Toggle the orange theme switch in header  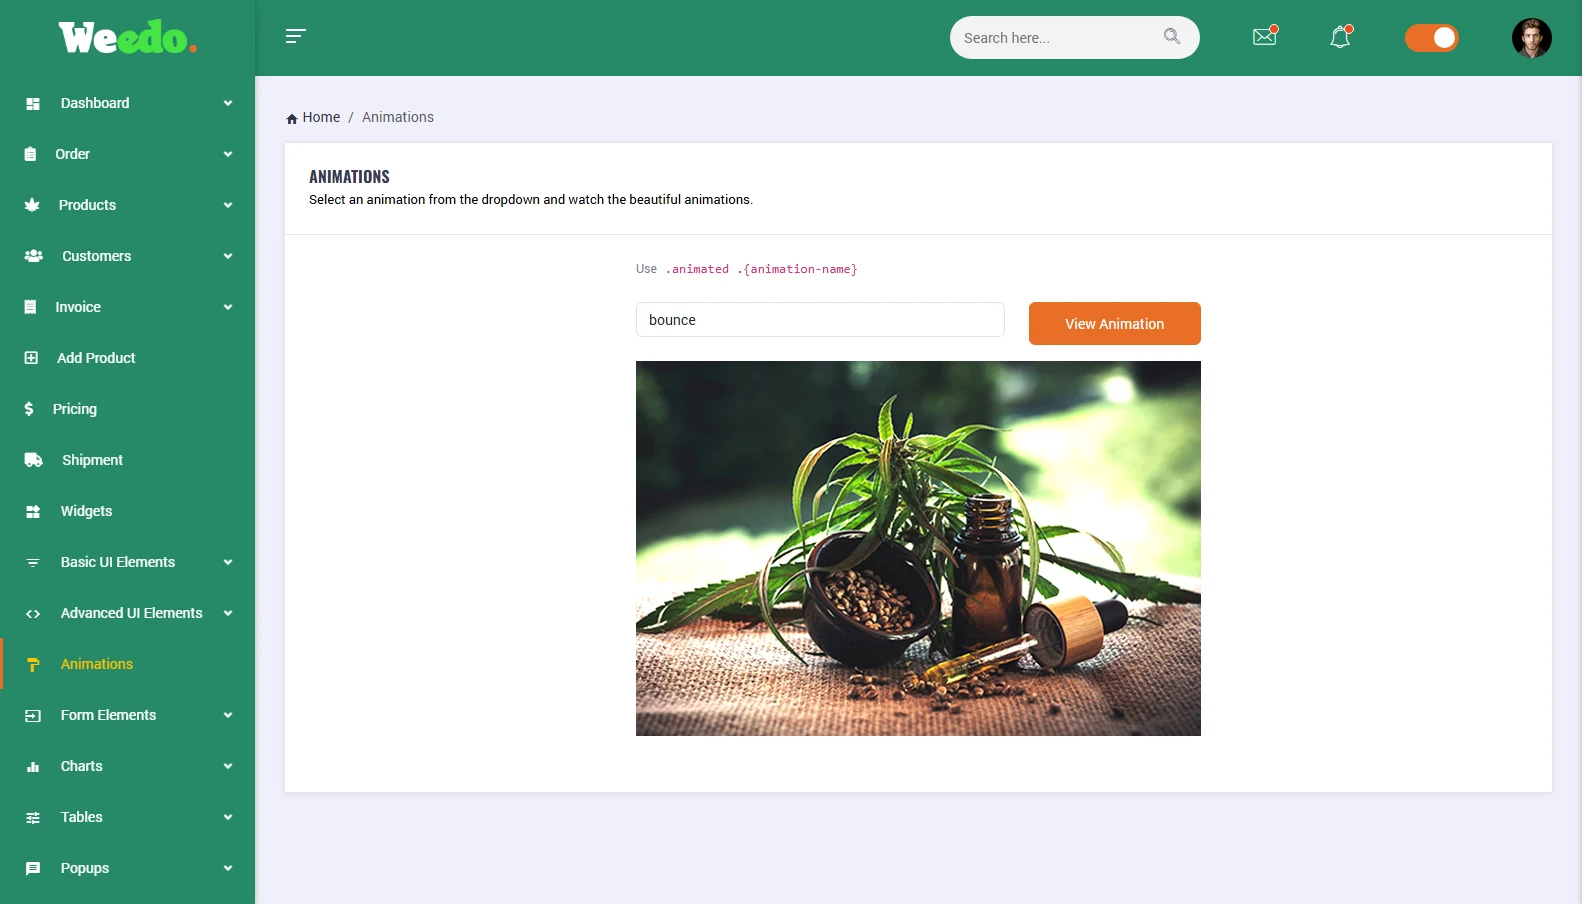coord(1431,38)
